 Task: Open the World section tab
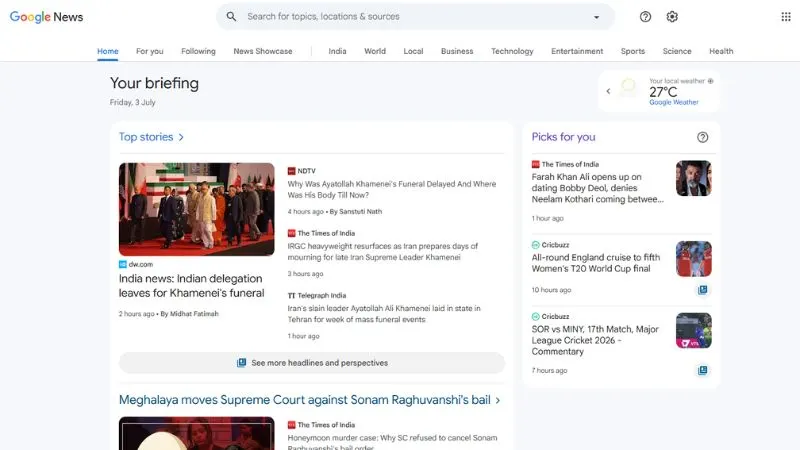pyautogui.click(x=375, y=51)
